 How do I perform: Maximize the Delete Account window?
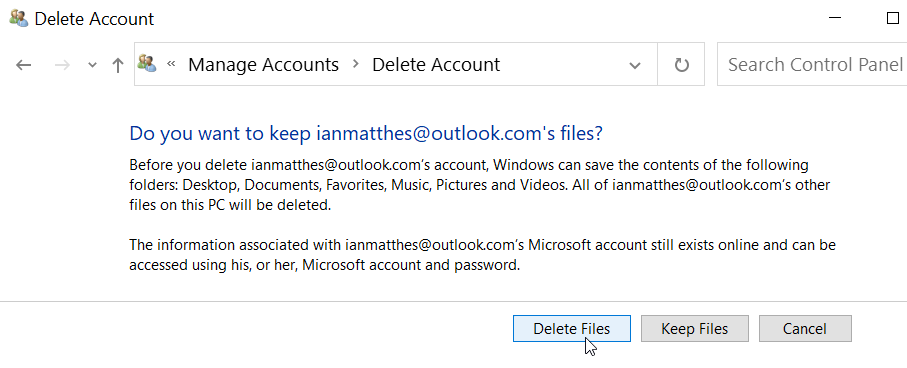[893, 18]
